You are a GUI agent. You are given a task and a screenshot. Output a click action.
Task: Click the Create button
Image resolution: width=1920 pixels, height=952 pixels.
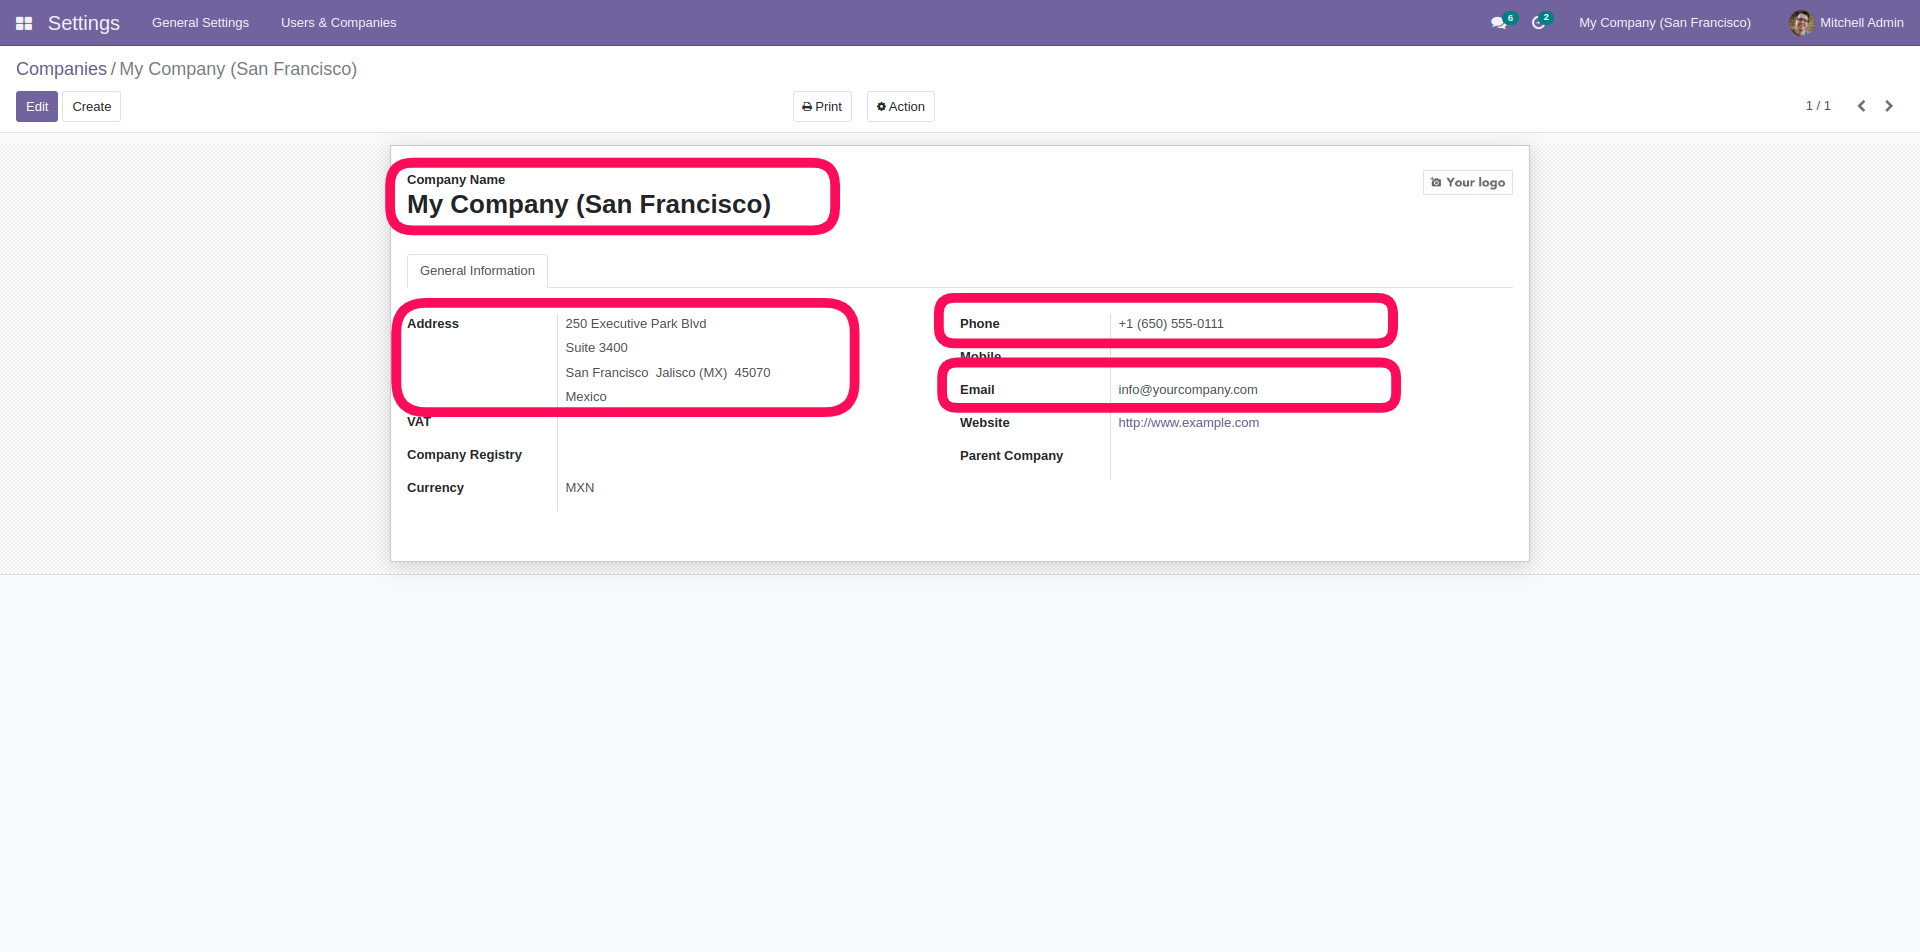tap(91, 107)
